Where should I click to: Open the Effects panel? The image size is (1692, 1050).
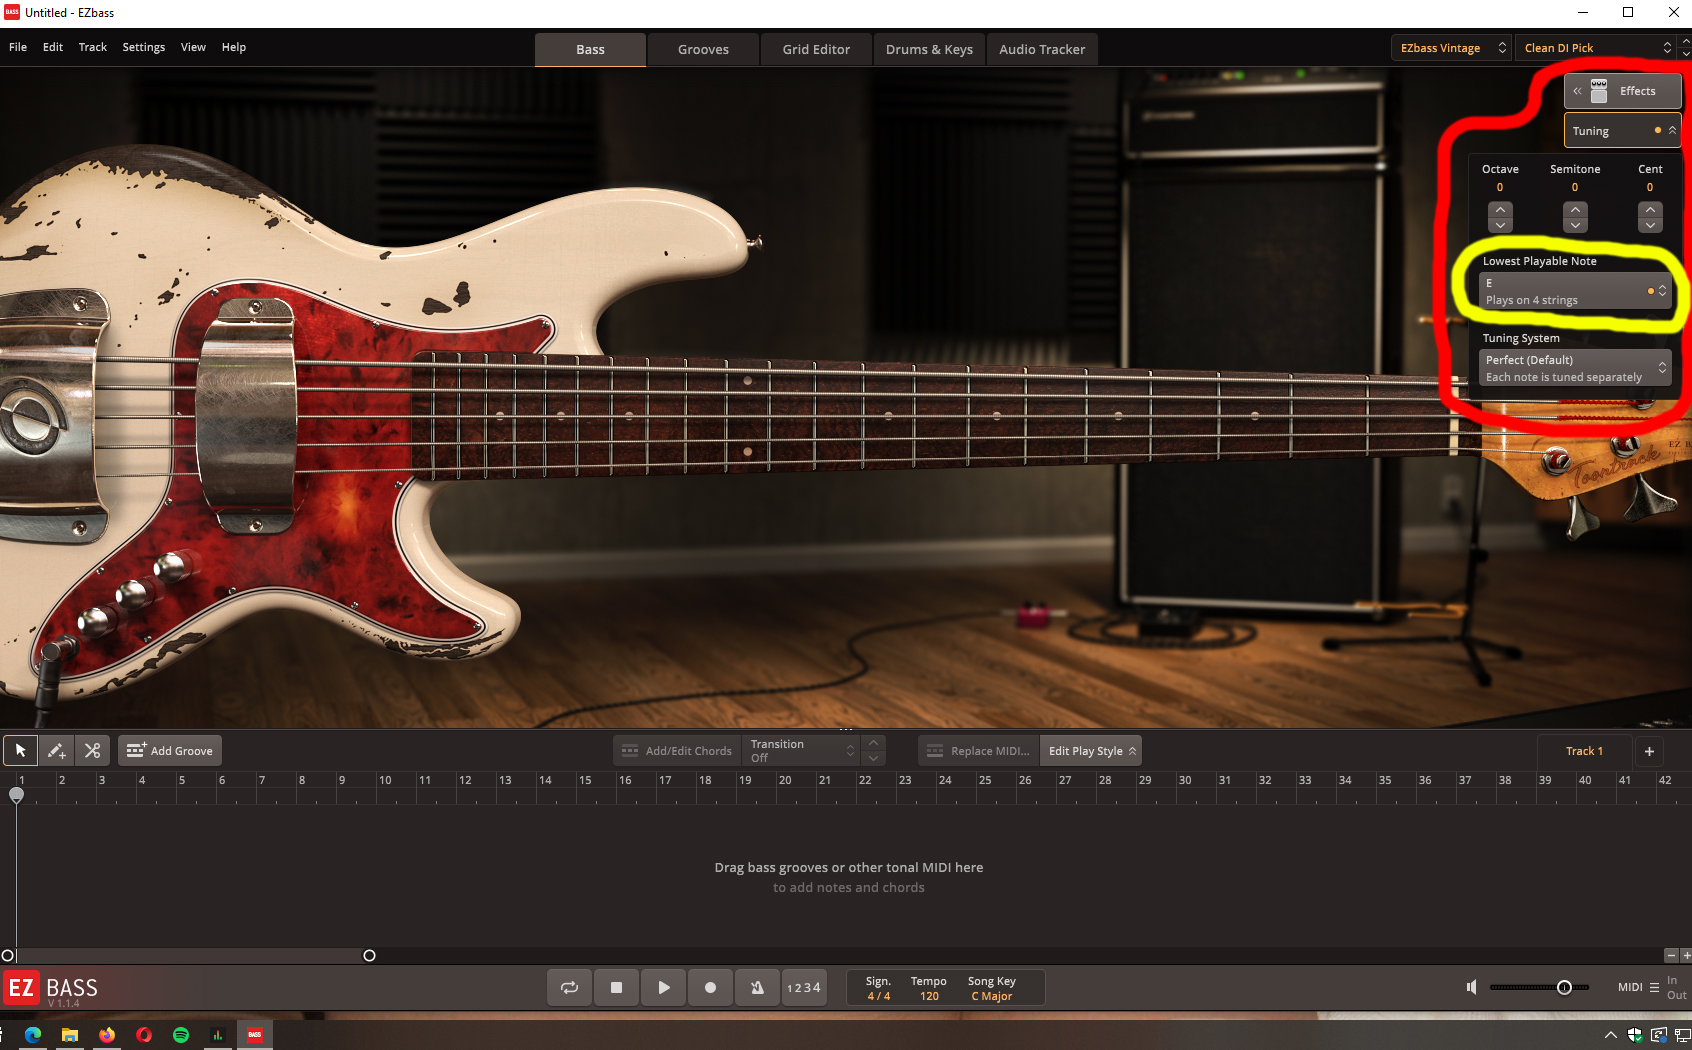point(1623,91)
